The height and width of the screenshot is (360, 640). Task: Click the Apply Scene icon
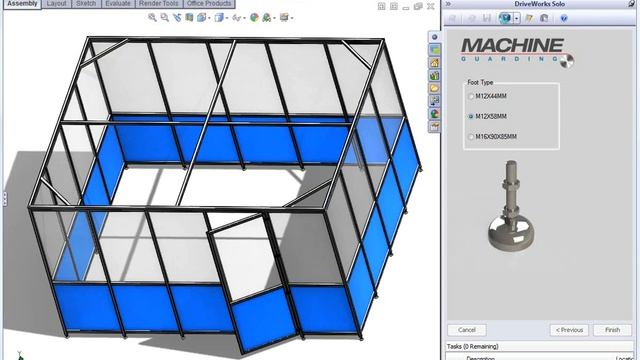(267, 18)
